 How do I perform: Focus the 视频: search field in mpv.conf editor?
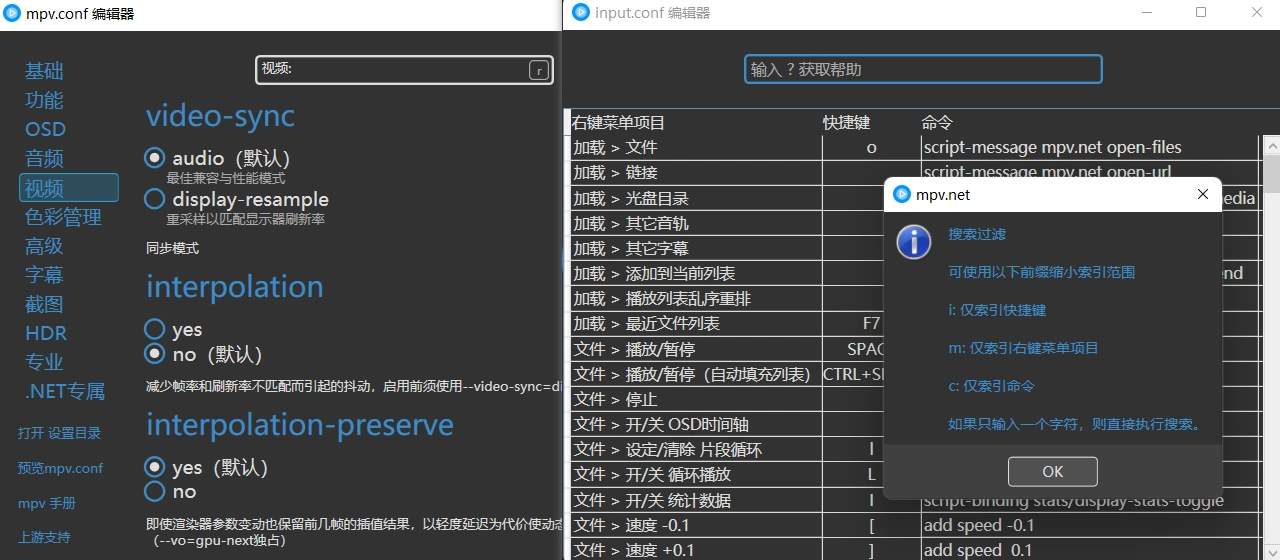[404, 69]
